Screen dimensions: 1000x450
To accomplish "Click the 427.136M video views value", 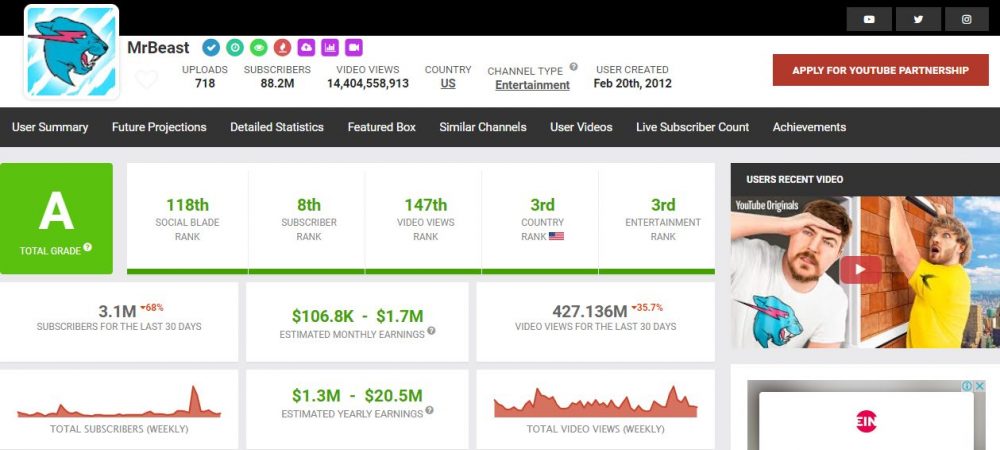I will point(590,312).
